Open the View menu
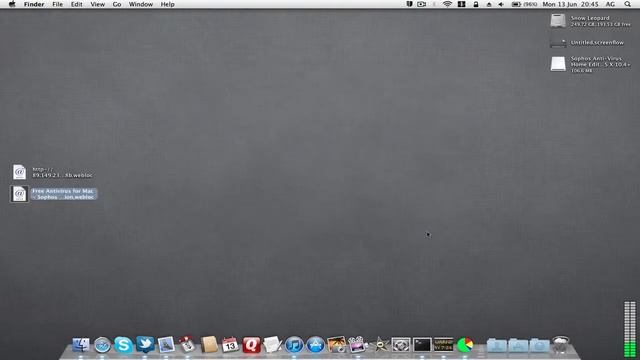The height and width of the screenshot is (360, 640). coord(98,4)
